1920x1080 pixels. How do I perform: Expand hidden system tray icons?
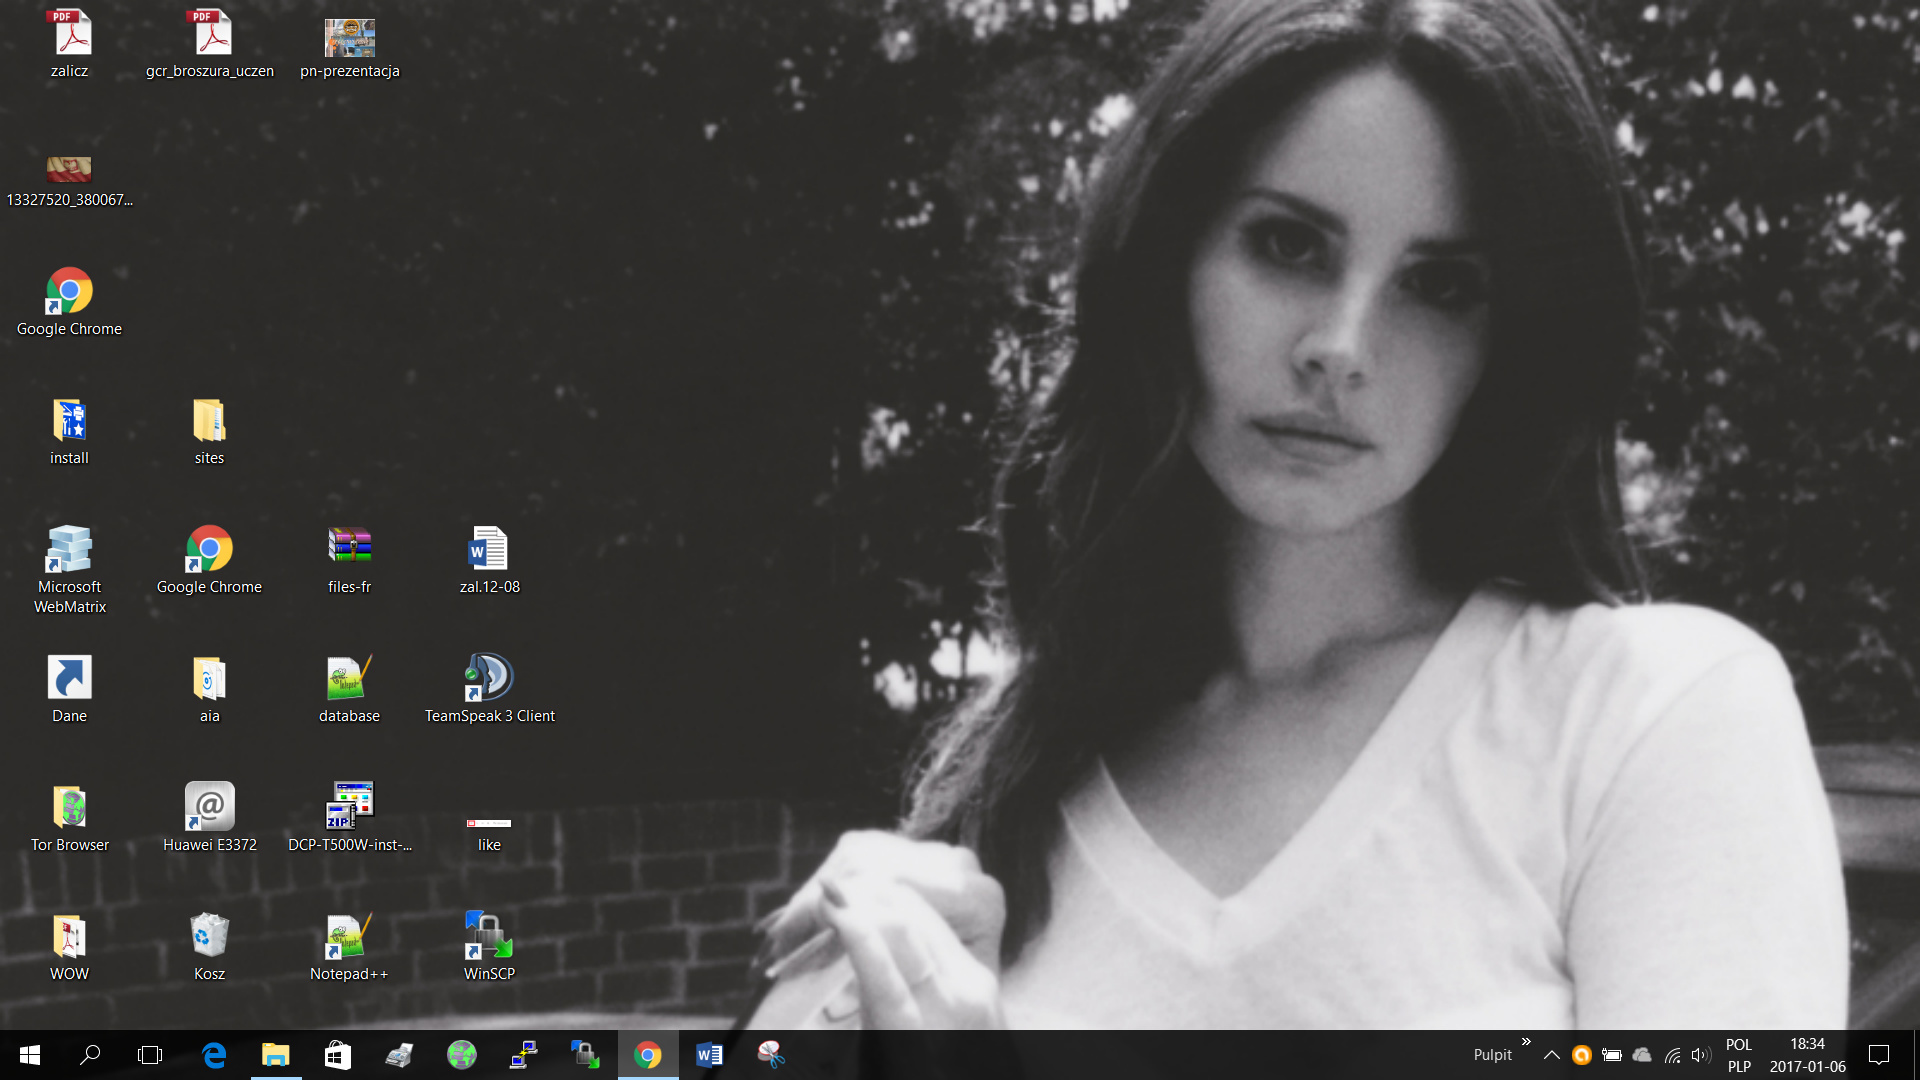pyautogui.click(x=1551, y=1055)
